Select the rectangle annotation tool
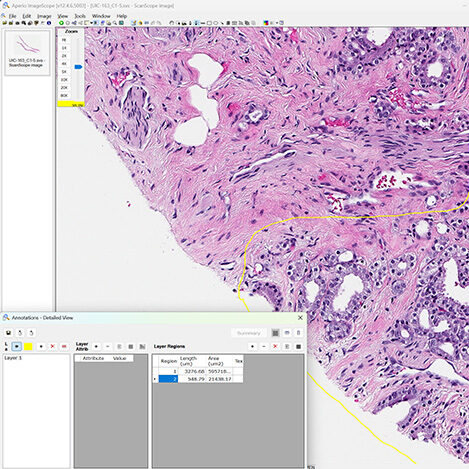 tap(209, 23)
